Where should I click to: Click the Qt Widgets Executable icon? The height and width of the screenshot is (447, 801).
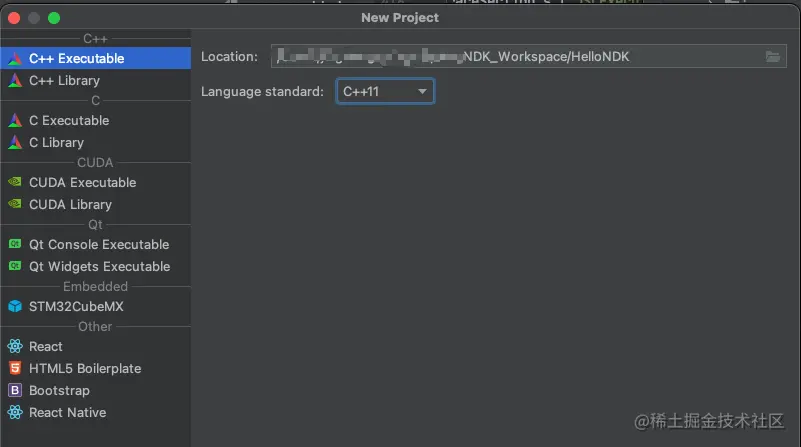click(15, 266)
